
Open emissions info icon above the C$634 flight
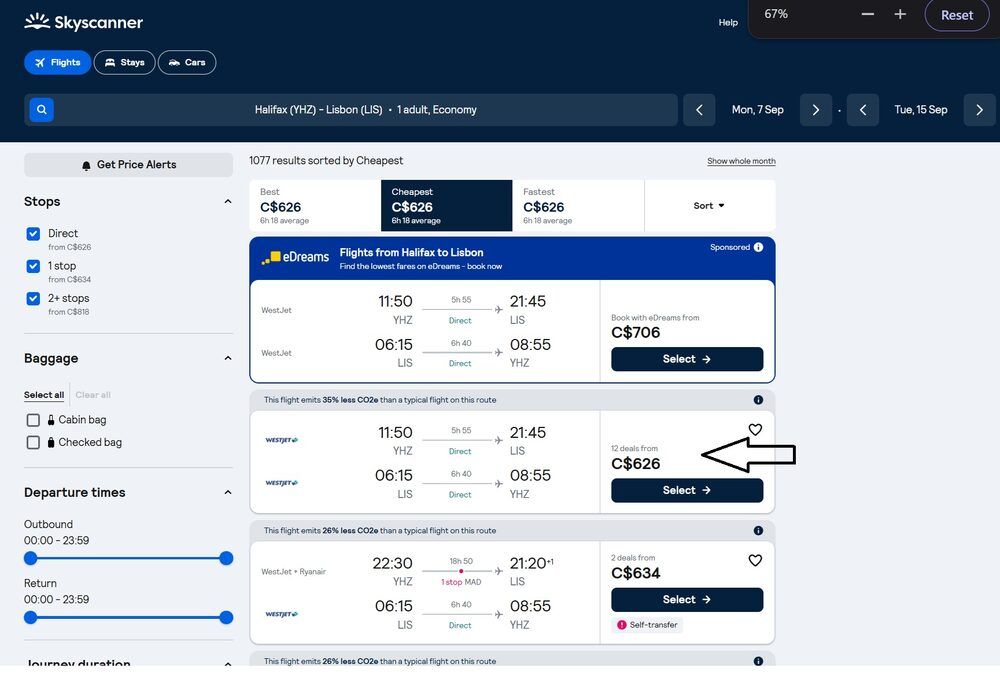tap(758, 531)
